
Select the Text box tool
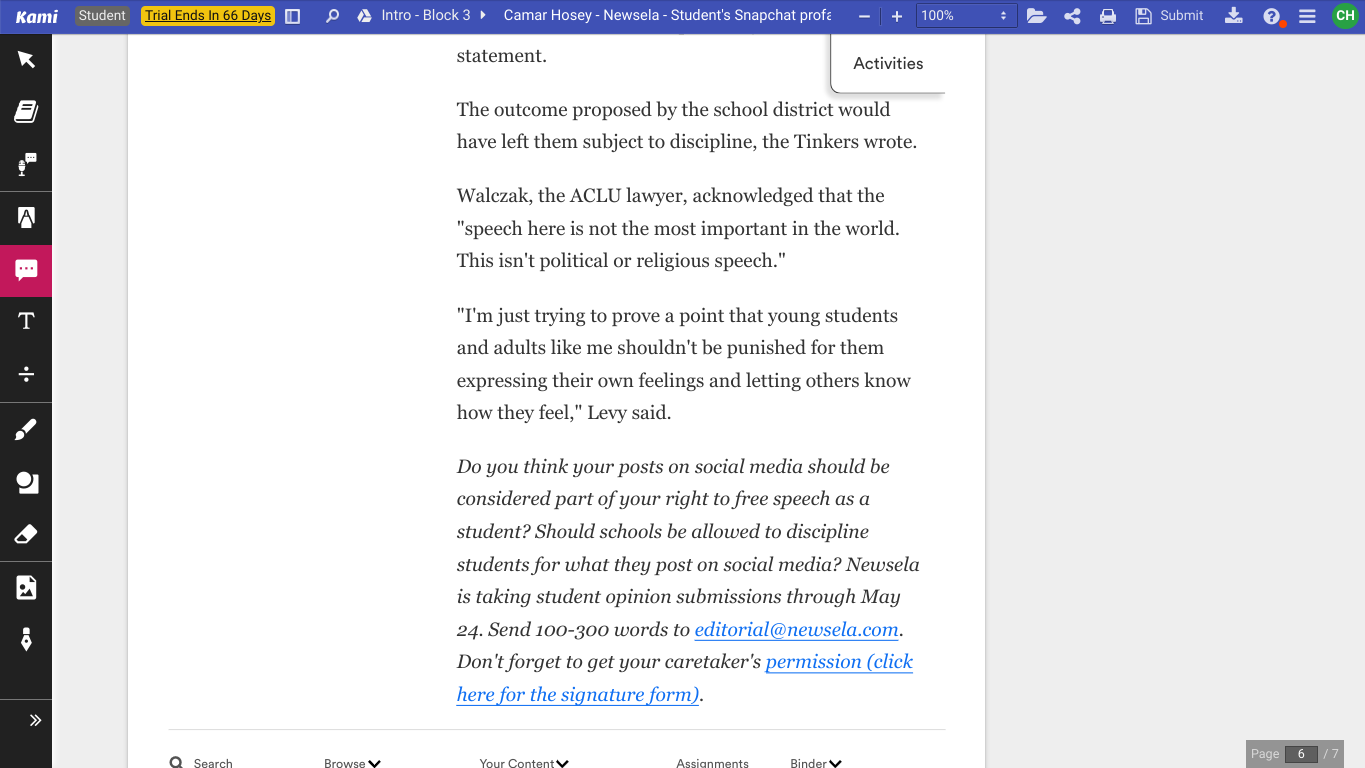[25, 319]
